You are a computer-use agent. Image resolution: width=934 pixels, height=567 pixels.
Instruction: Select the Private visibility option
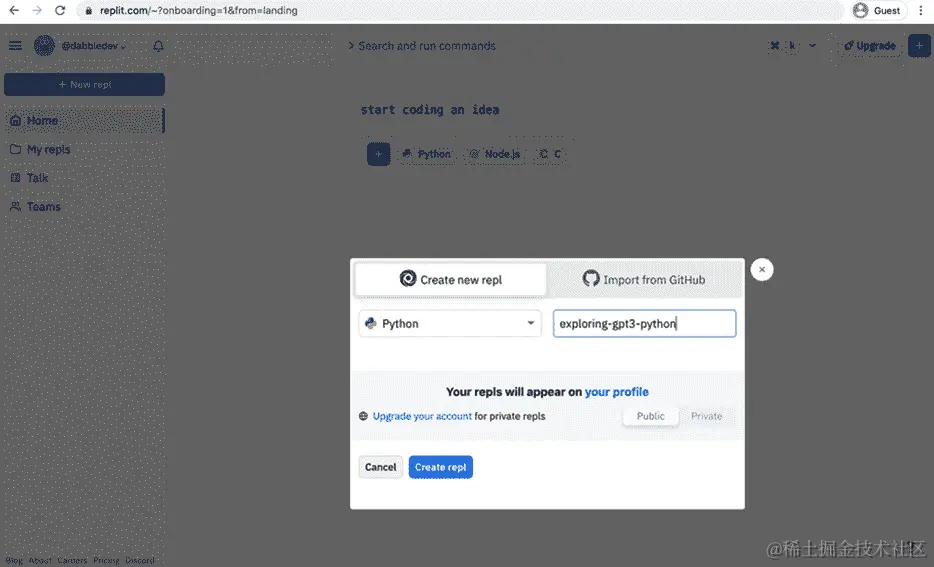pos(706,416)
